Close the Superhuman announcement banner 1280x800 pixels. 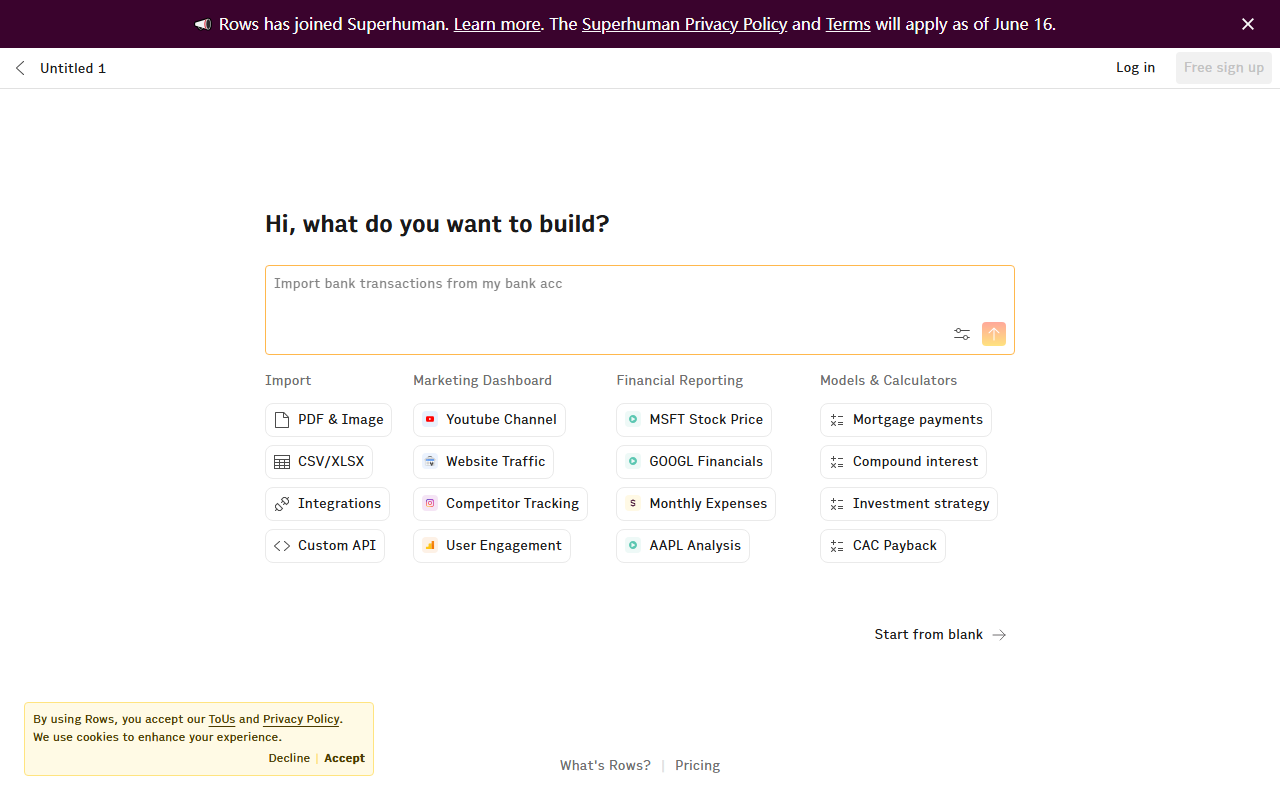1248,24
